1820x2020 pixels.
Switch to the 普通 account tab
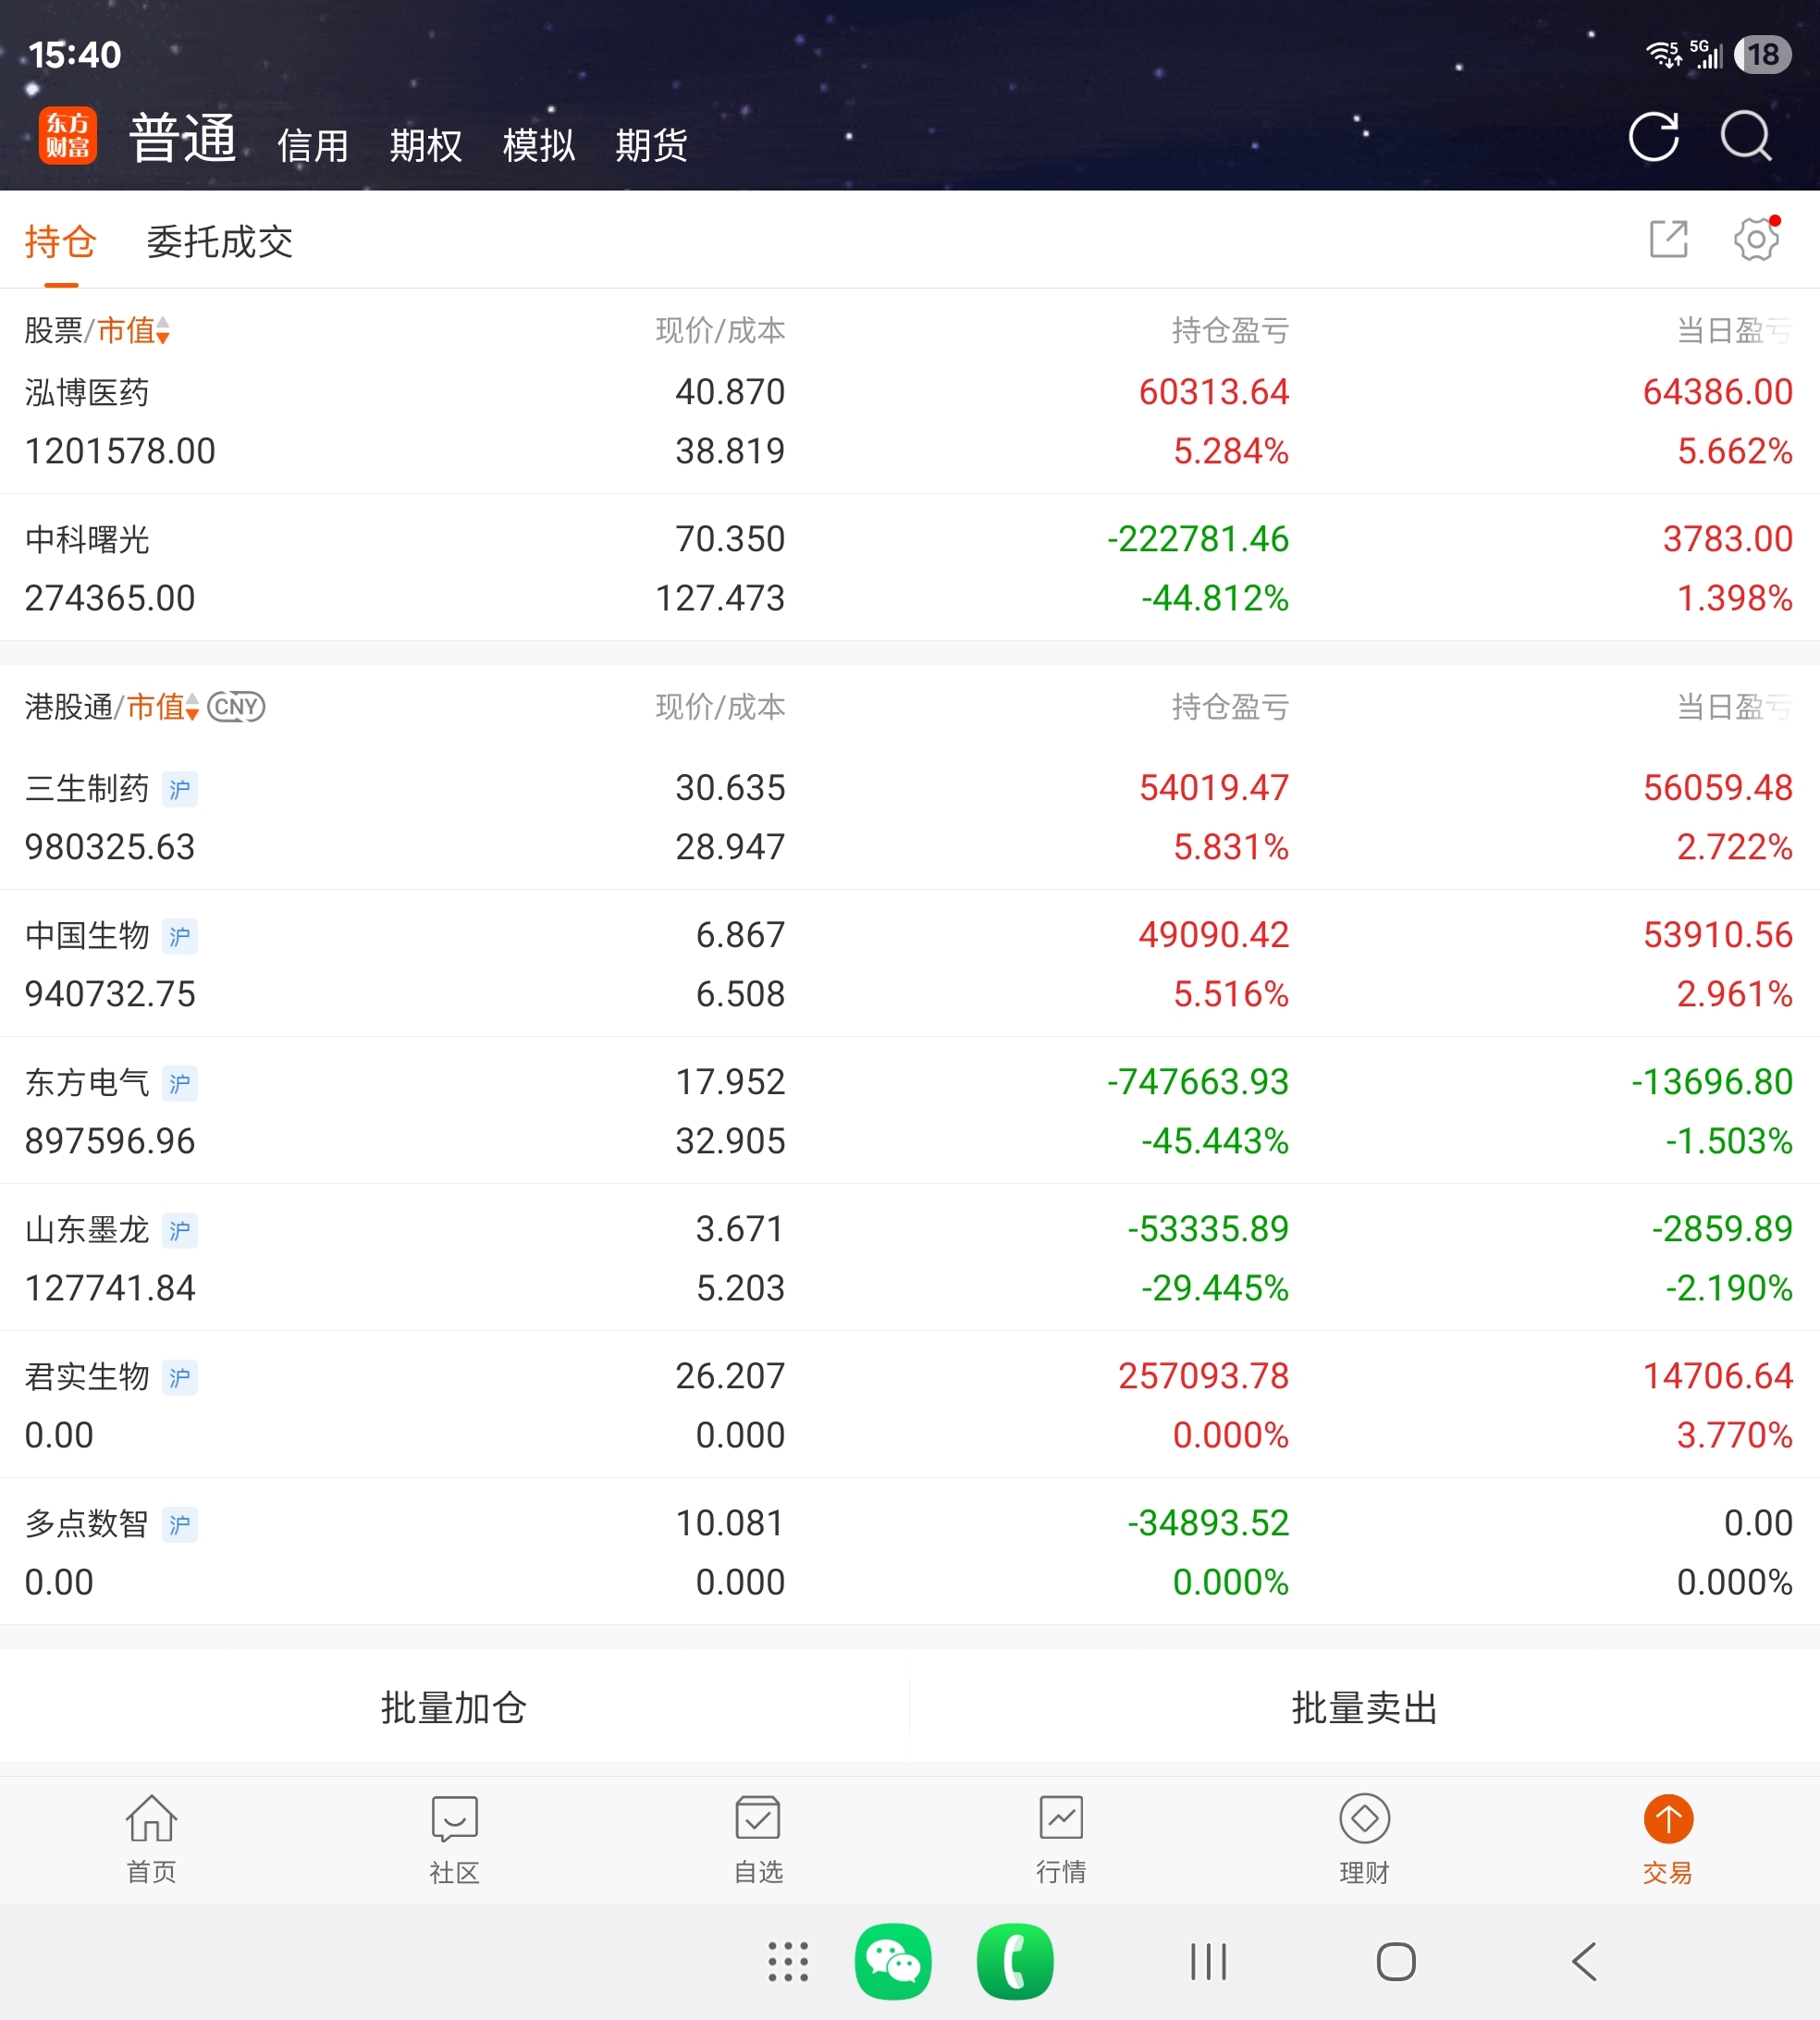(182, 138)
